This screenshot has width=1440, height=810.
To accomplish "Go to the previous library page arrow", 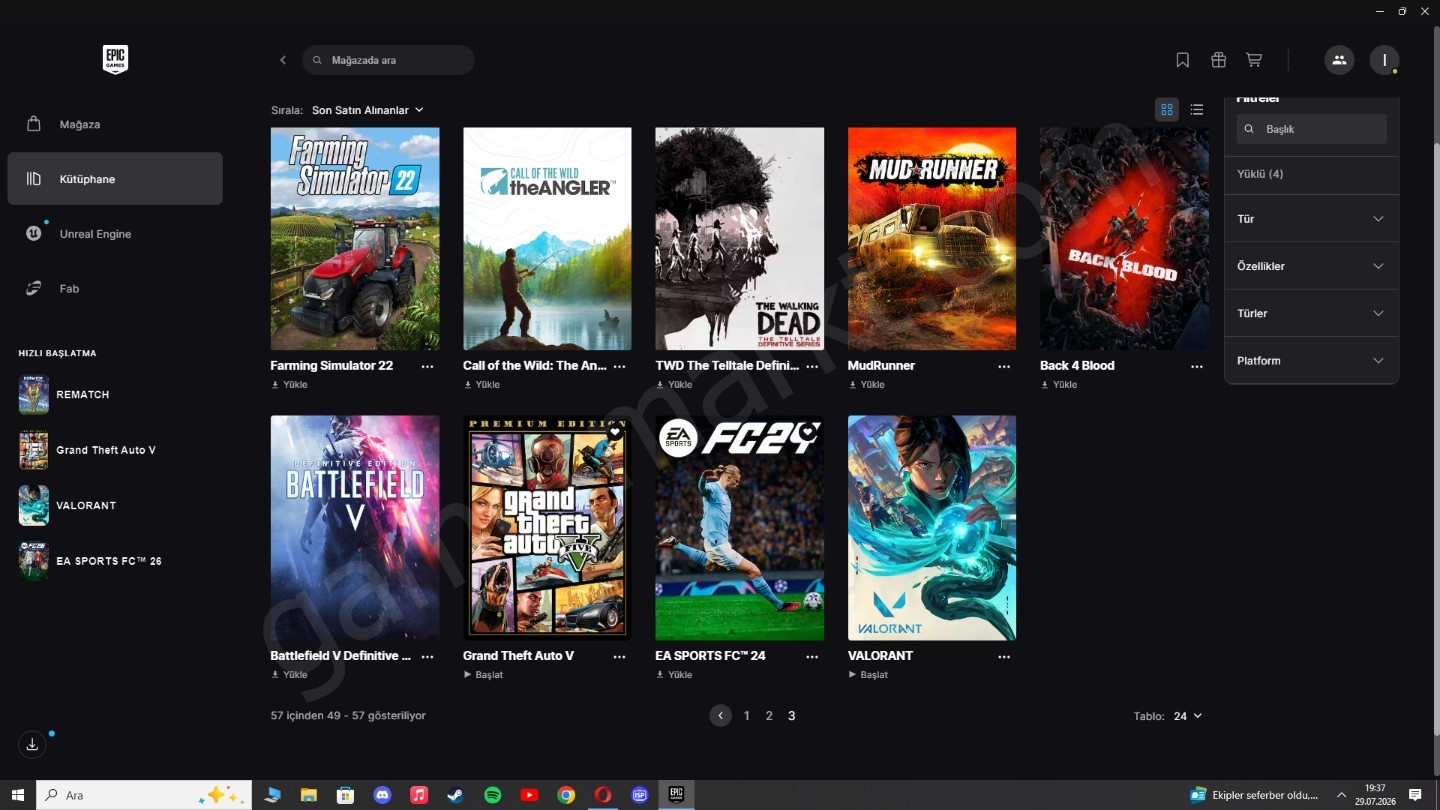I will point(721,716).
